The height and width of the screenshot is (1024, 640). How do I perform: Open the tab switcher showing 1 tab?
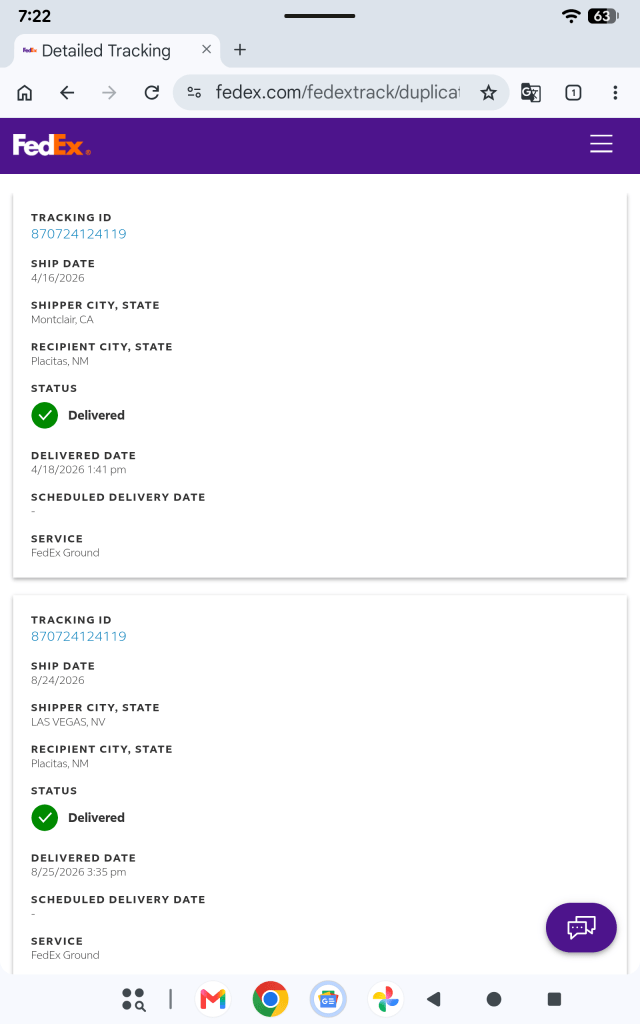click(573, 93)
